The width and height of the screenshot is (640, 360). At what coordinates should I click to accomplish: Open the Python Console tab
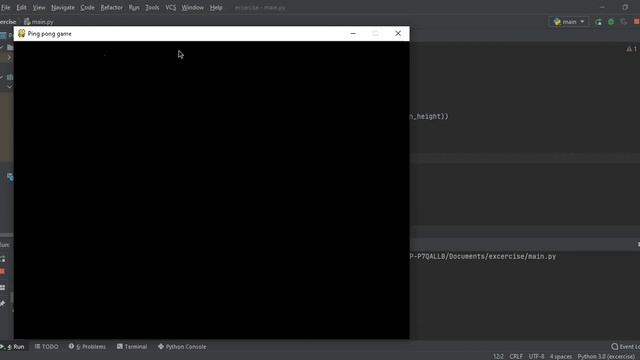182,347
